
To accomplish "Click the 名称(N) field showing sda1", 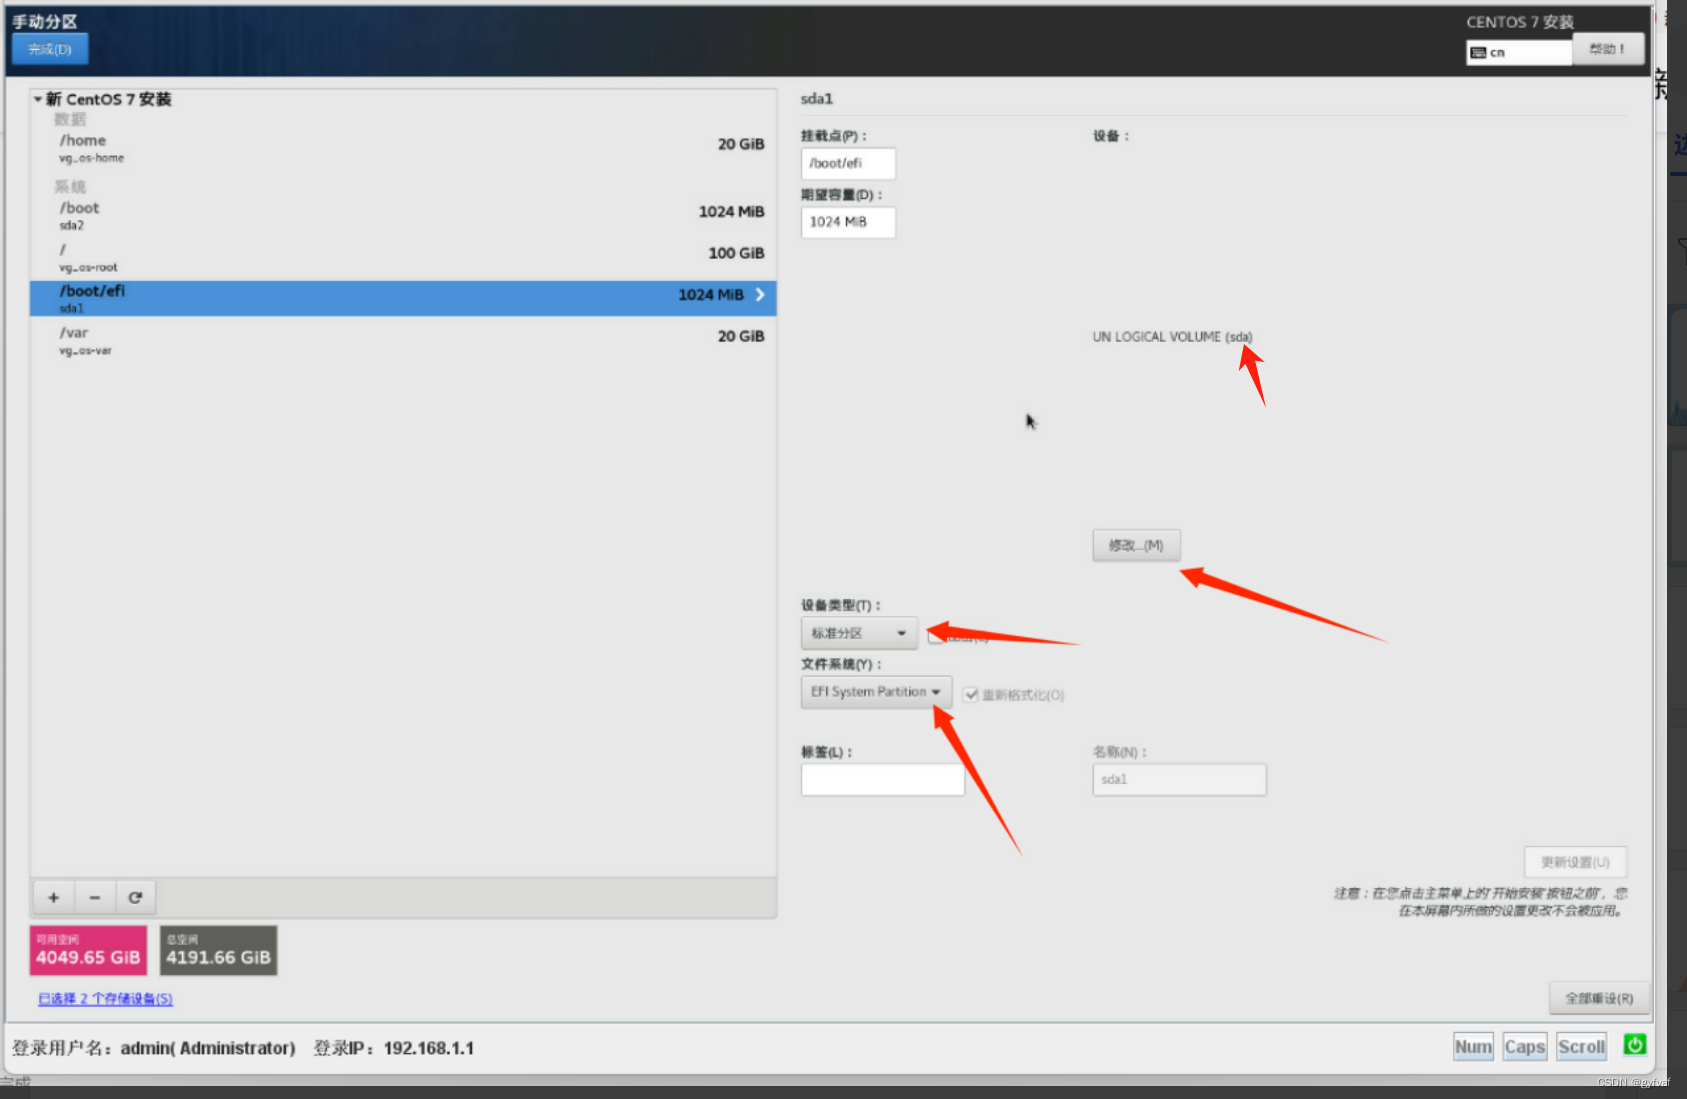I will click(1179, 780).
